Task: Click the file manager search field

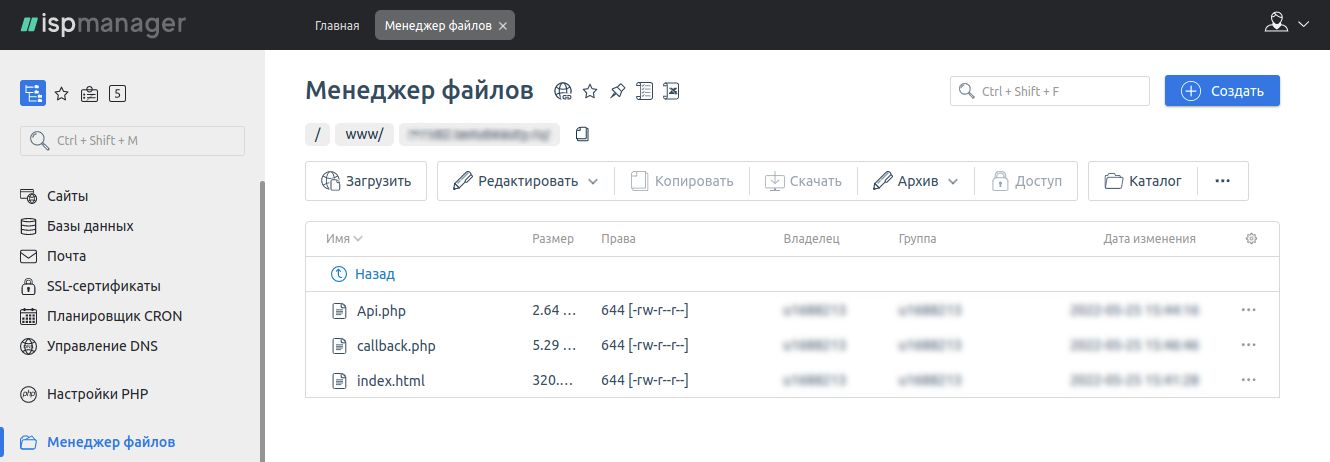Action: pos(1050,91)
